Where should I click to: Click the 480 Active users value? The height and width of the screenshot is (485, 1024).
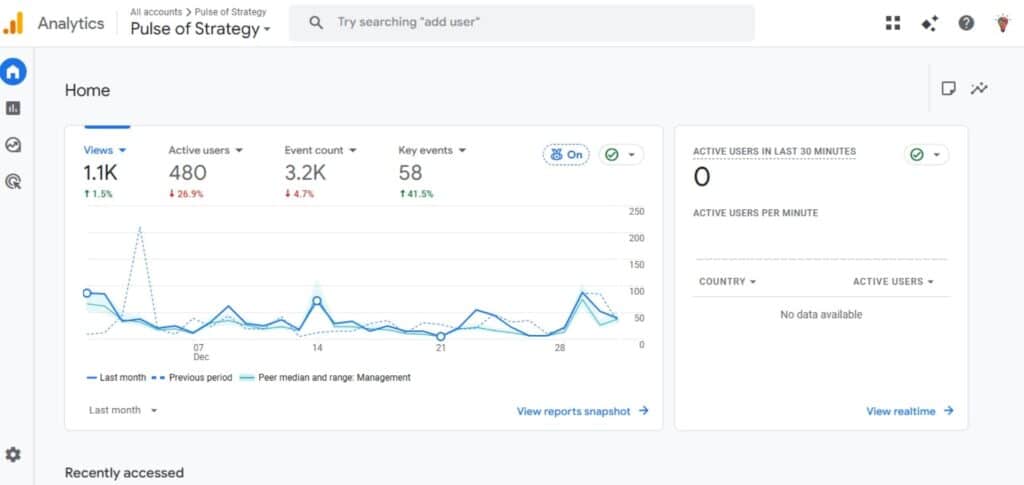(x=187, y=173)
